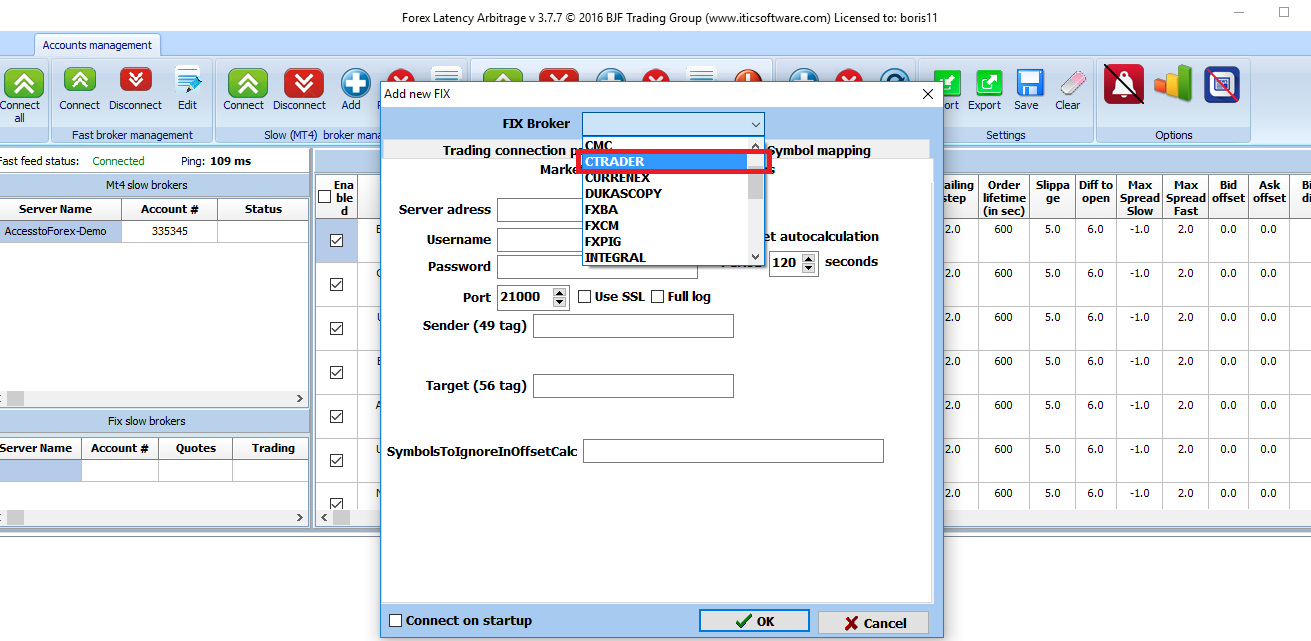
Task: Add a Slow (MT4) broker with plus icon
Action: pos(355,82)
